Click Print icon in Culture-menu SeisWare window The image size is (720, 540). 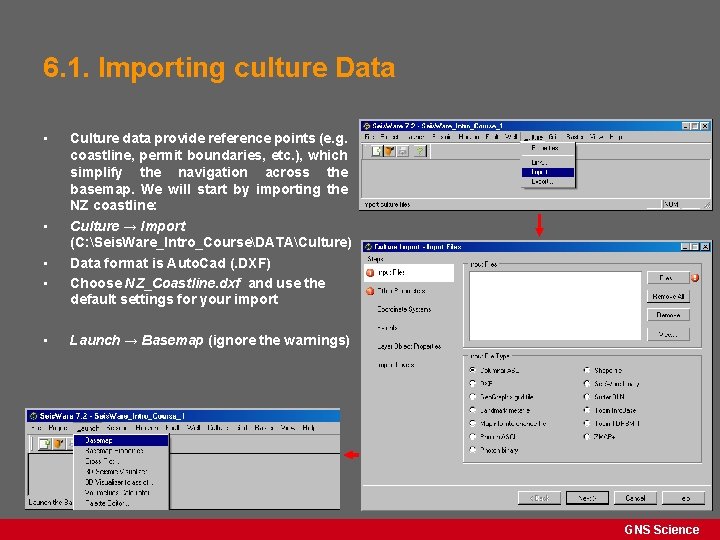tap(403, 151)
